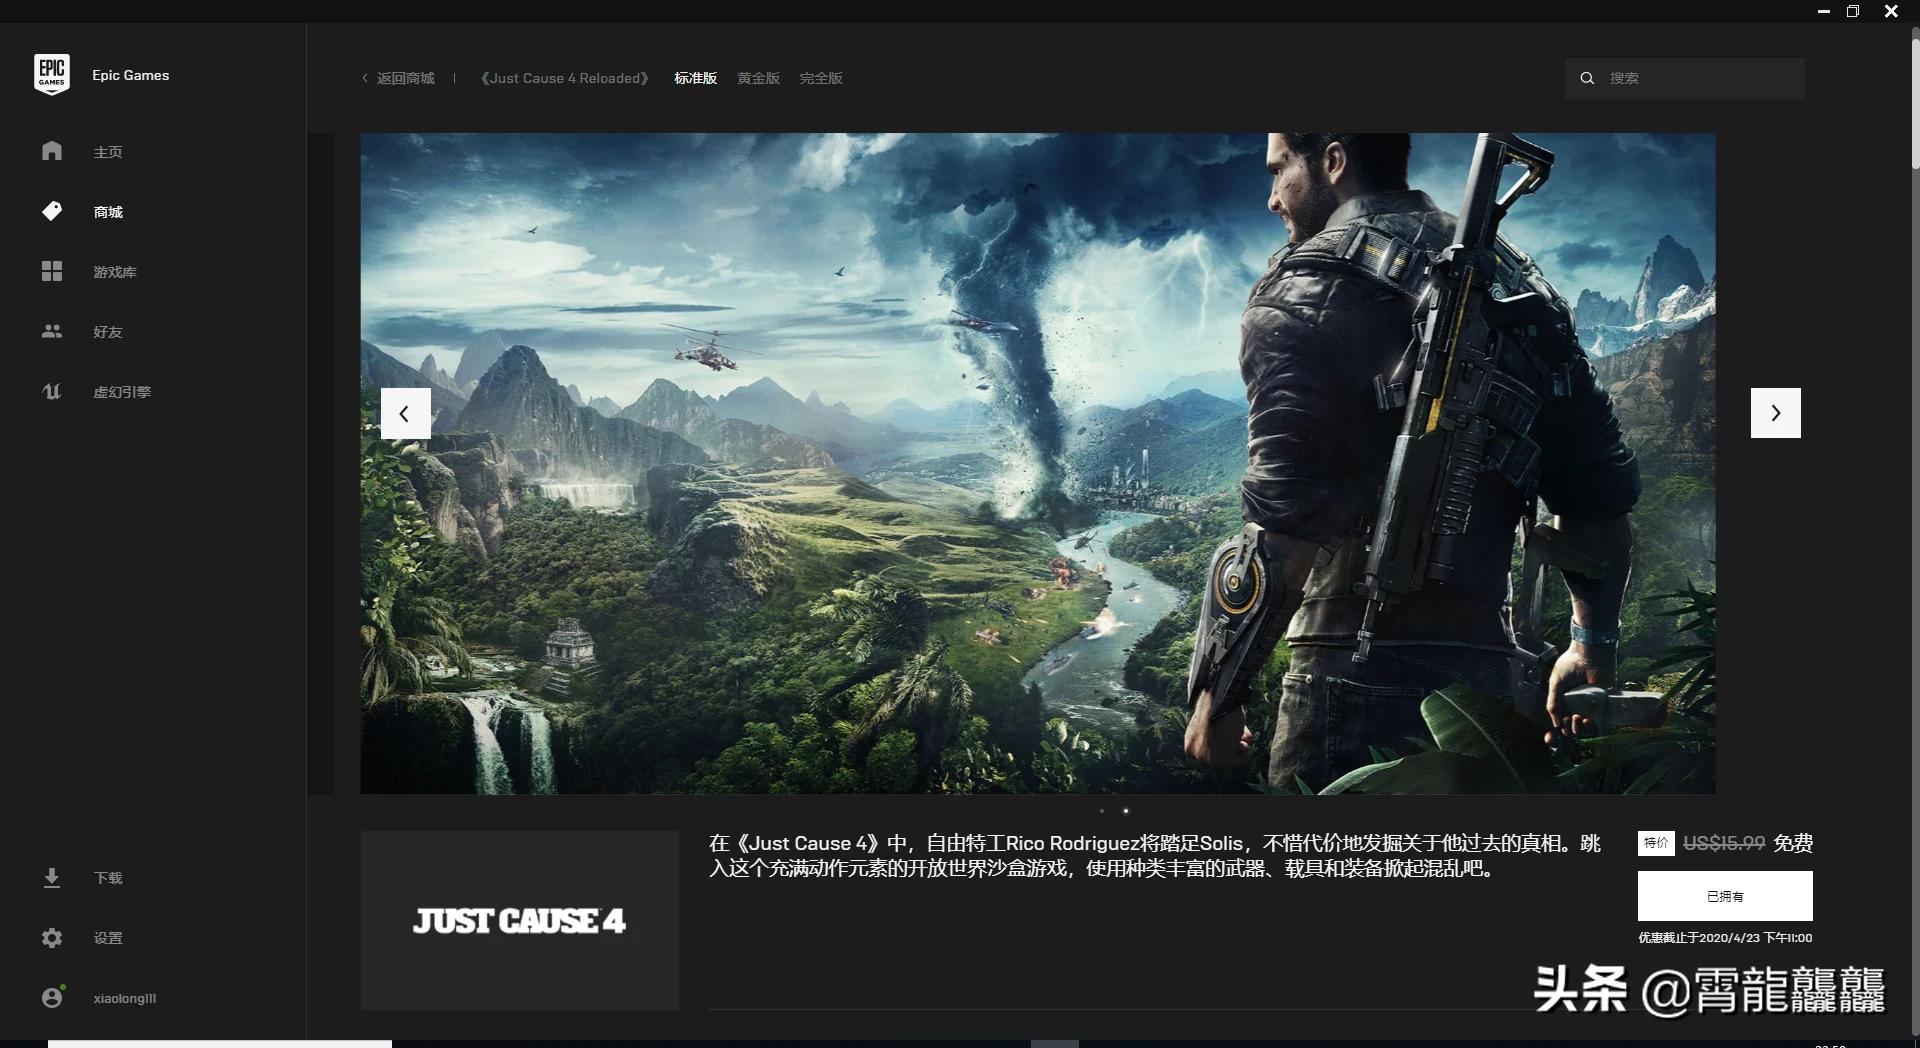Click the 《Just Cause 4 Reloaded》 breadcrumb
This screenshot has height=1048, width=1920.
pos(565,78)
